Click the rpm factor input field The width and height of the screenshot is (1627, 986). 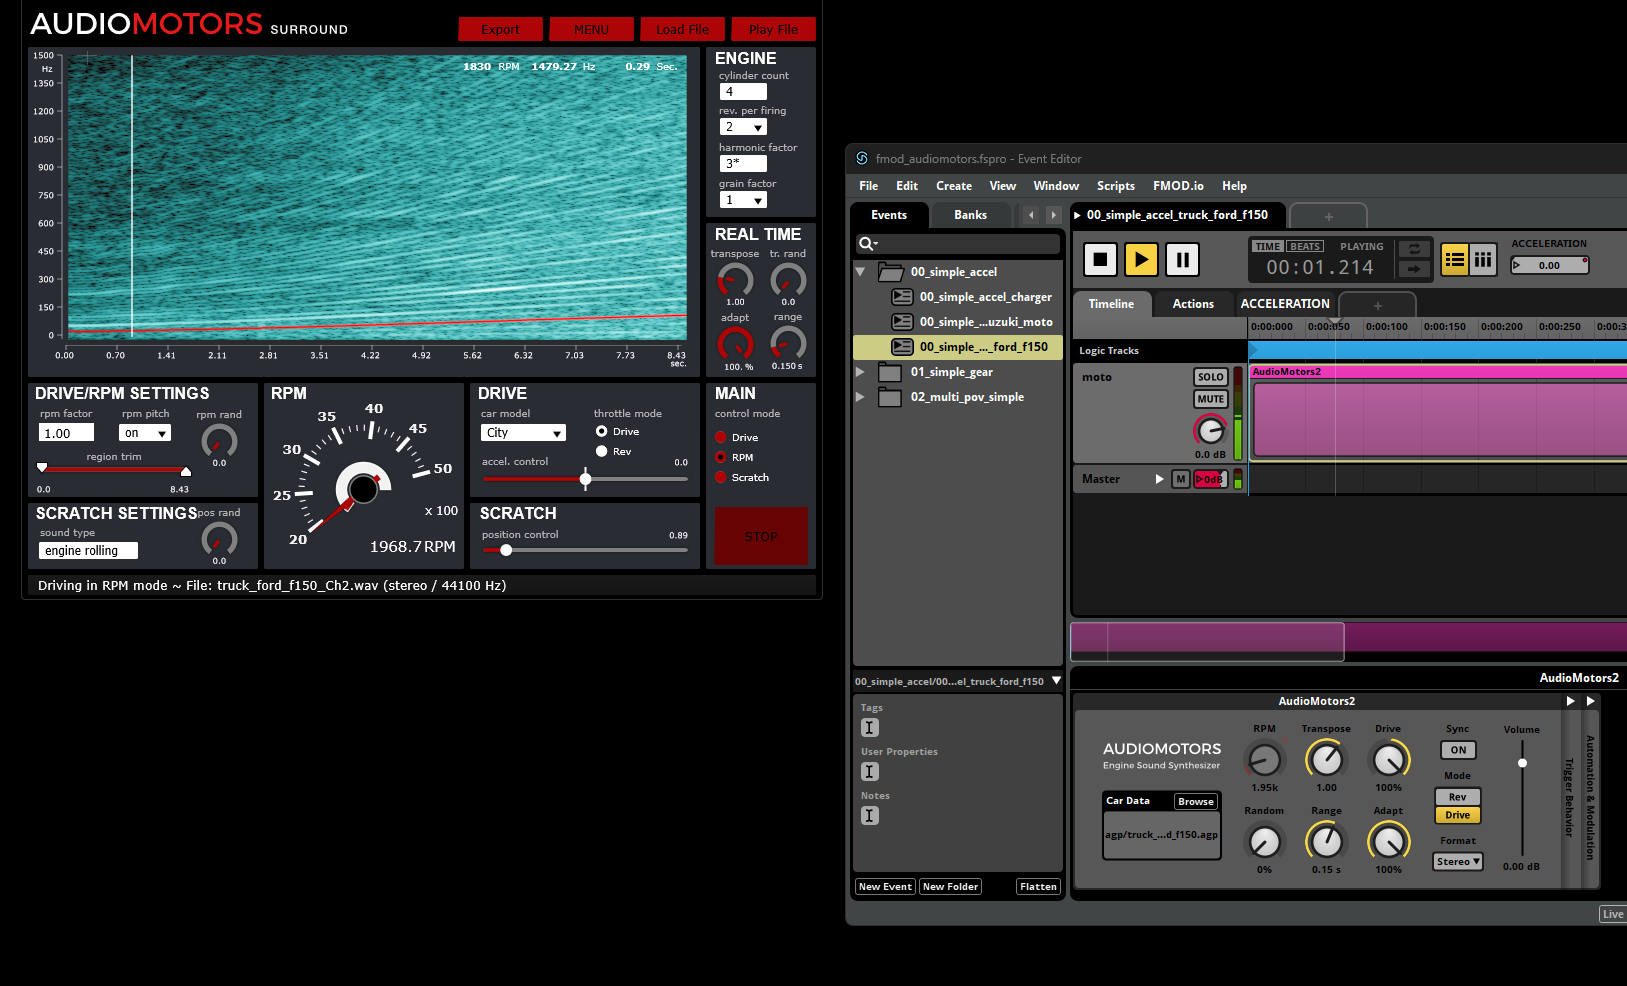66,433
